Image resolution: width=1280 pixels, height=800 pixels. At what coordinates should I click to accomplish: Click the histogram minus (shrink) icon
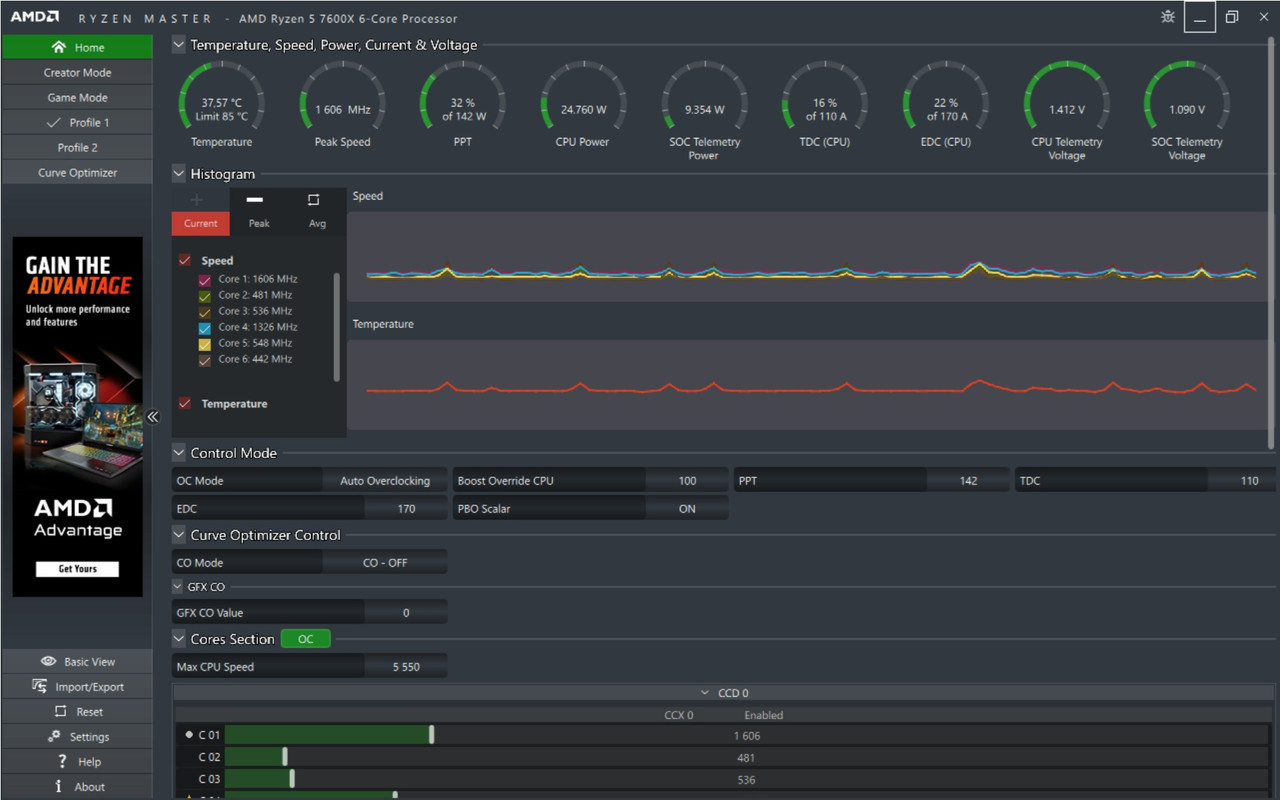coord(255,199)
